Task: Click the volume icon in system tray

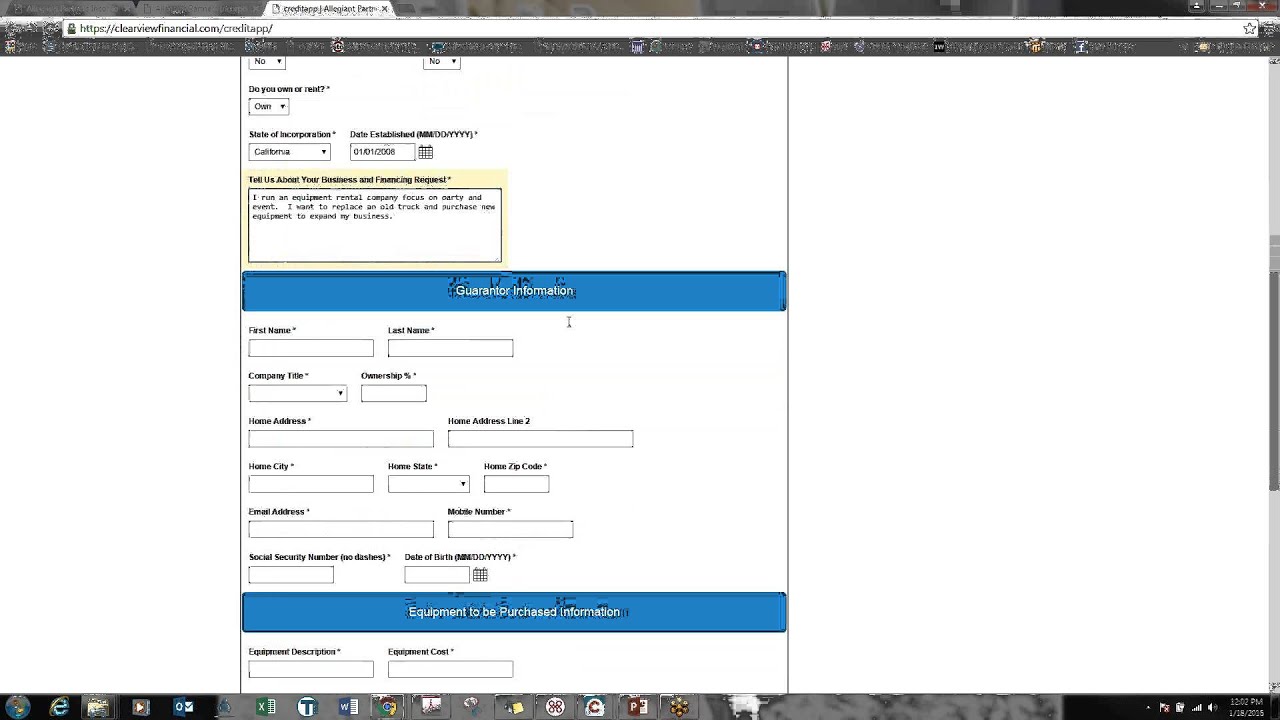Action: [x=1212, y=707]
